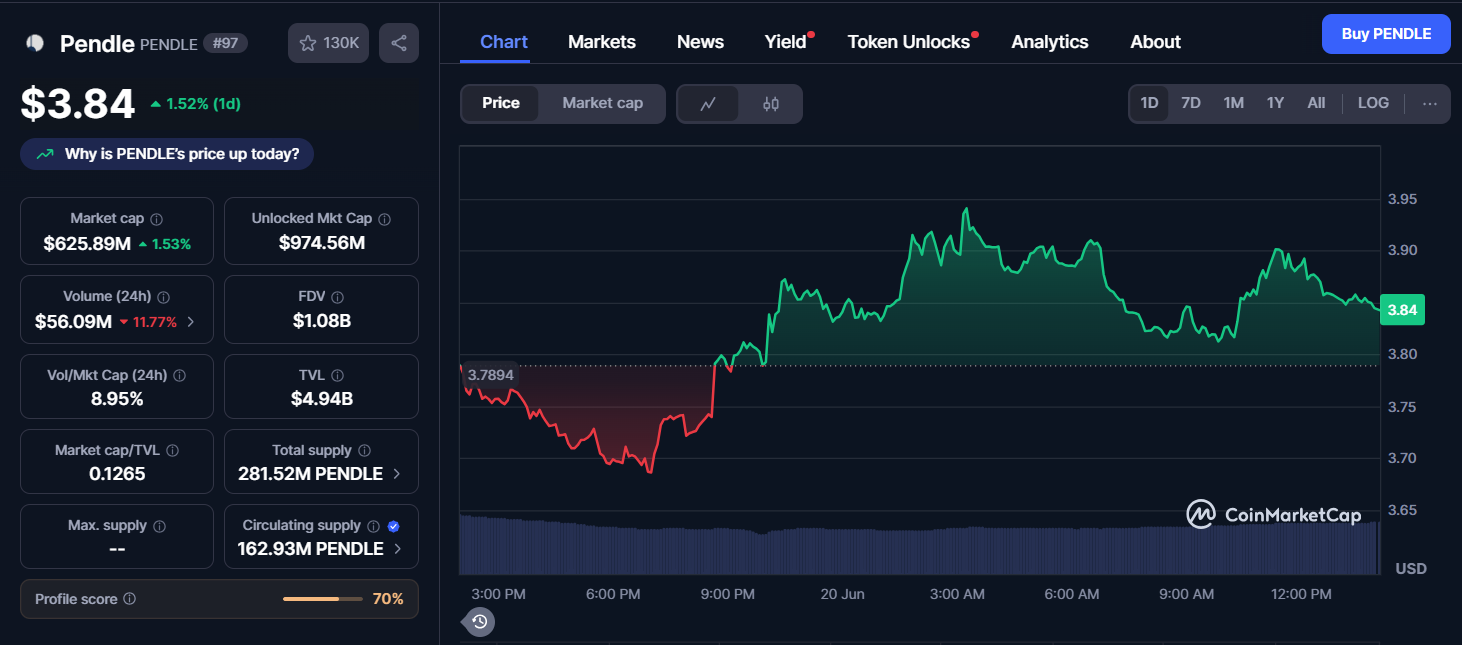1462x645 pixels.
Task: Click the 20 Jun date label on axis
Action: (842, 594)
